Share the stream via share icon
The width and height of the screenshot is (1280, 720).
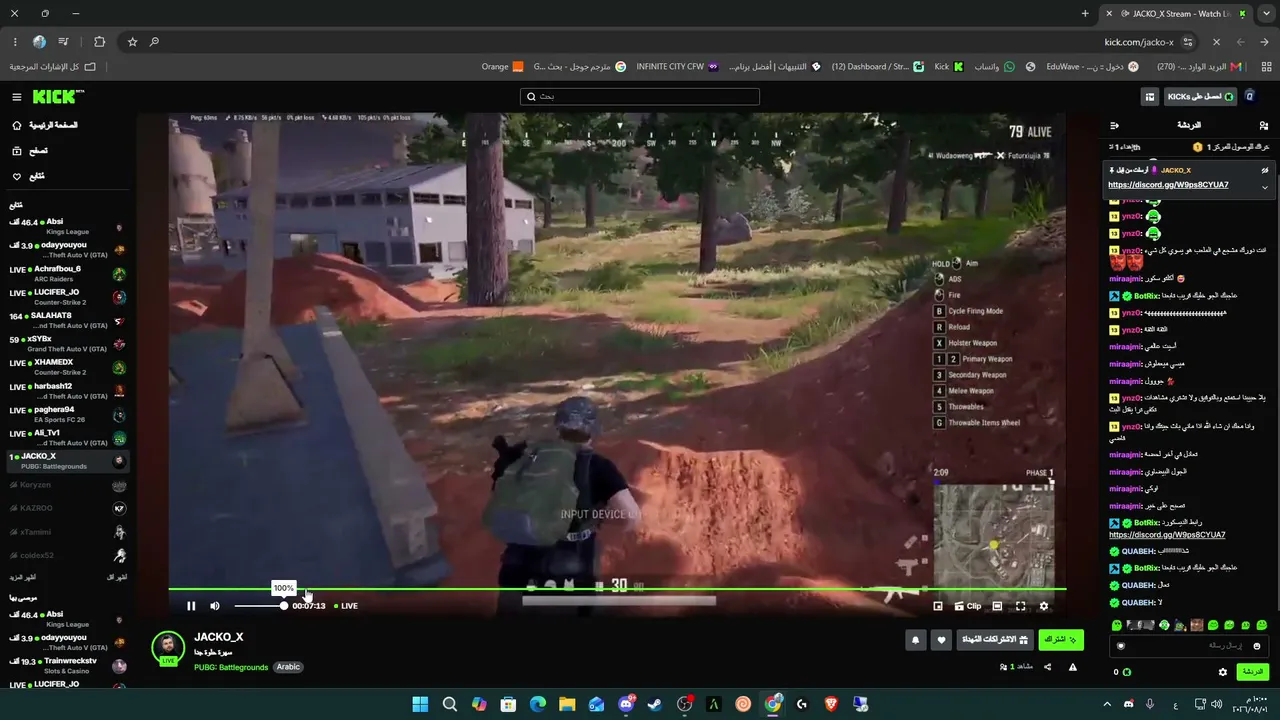[1048, 667]
